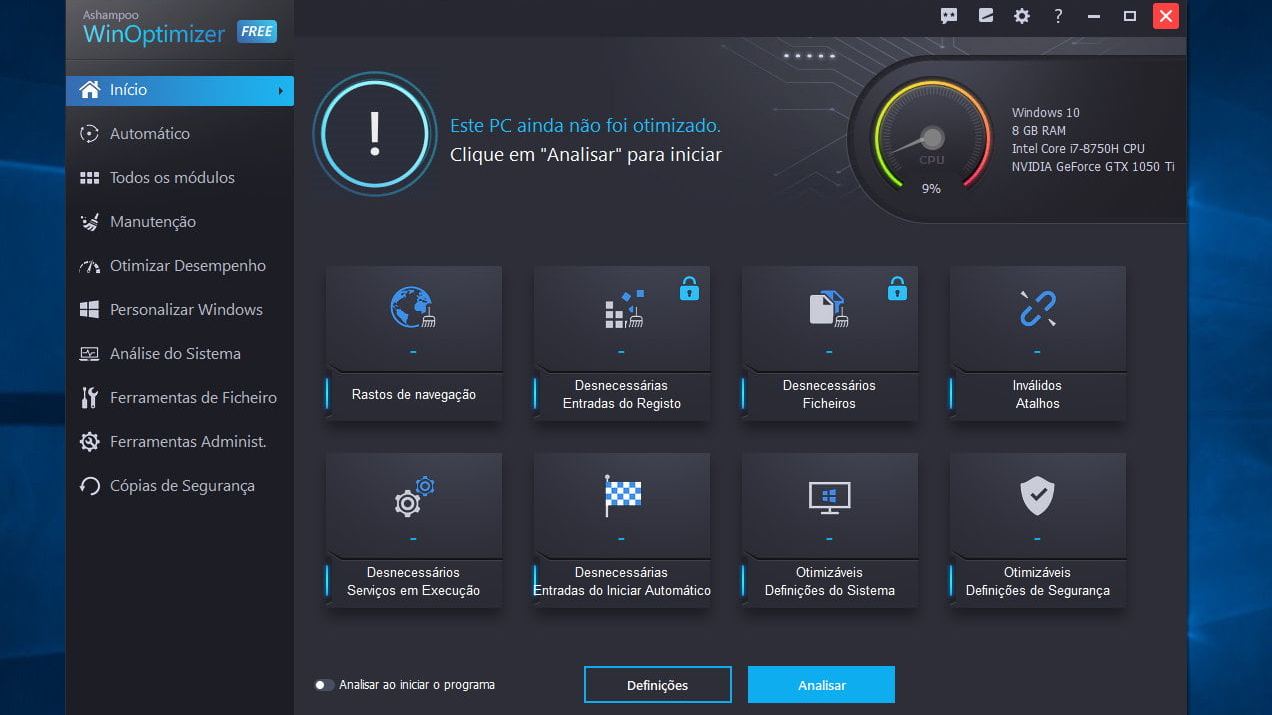Click the globe icon for Rastos de navegação
This screenshot has height=715, width=1272.
coord(412,308)
